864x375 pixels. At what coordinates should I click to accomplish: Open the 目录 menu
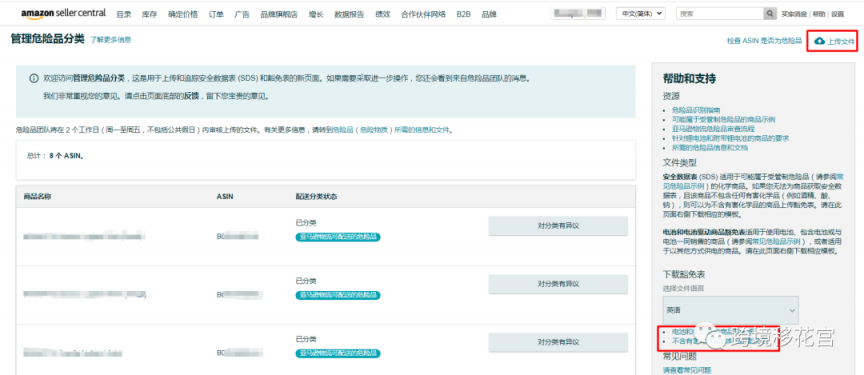pyautogui.click(x=124, y=14)
